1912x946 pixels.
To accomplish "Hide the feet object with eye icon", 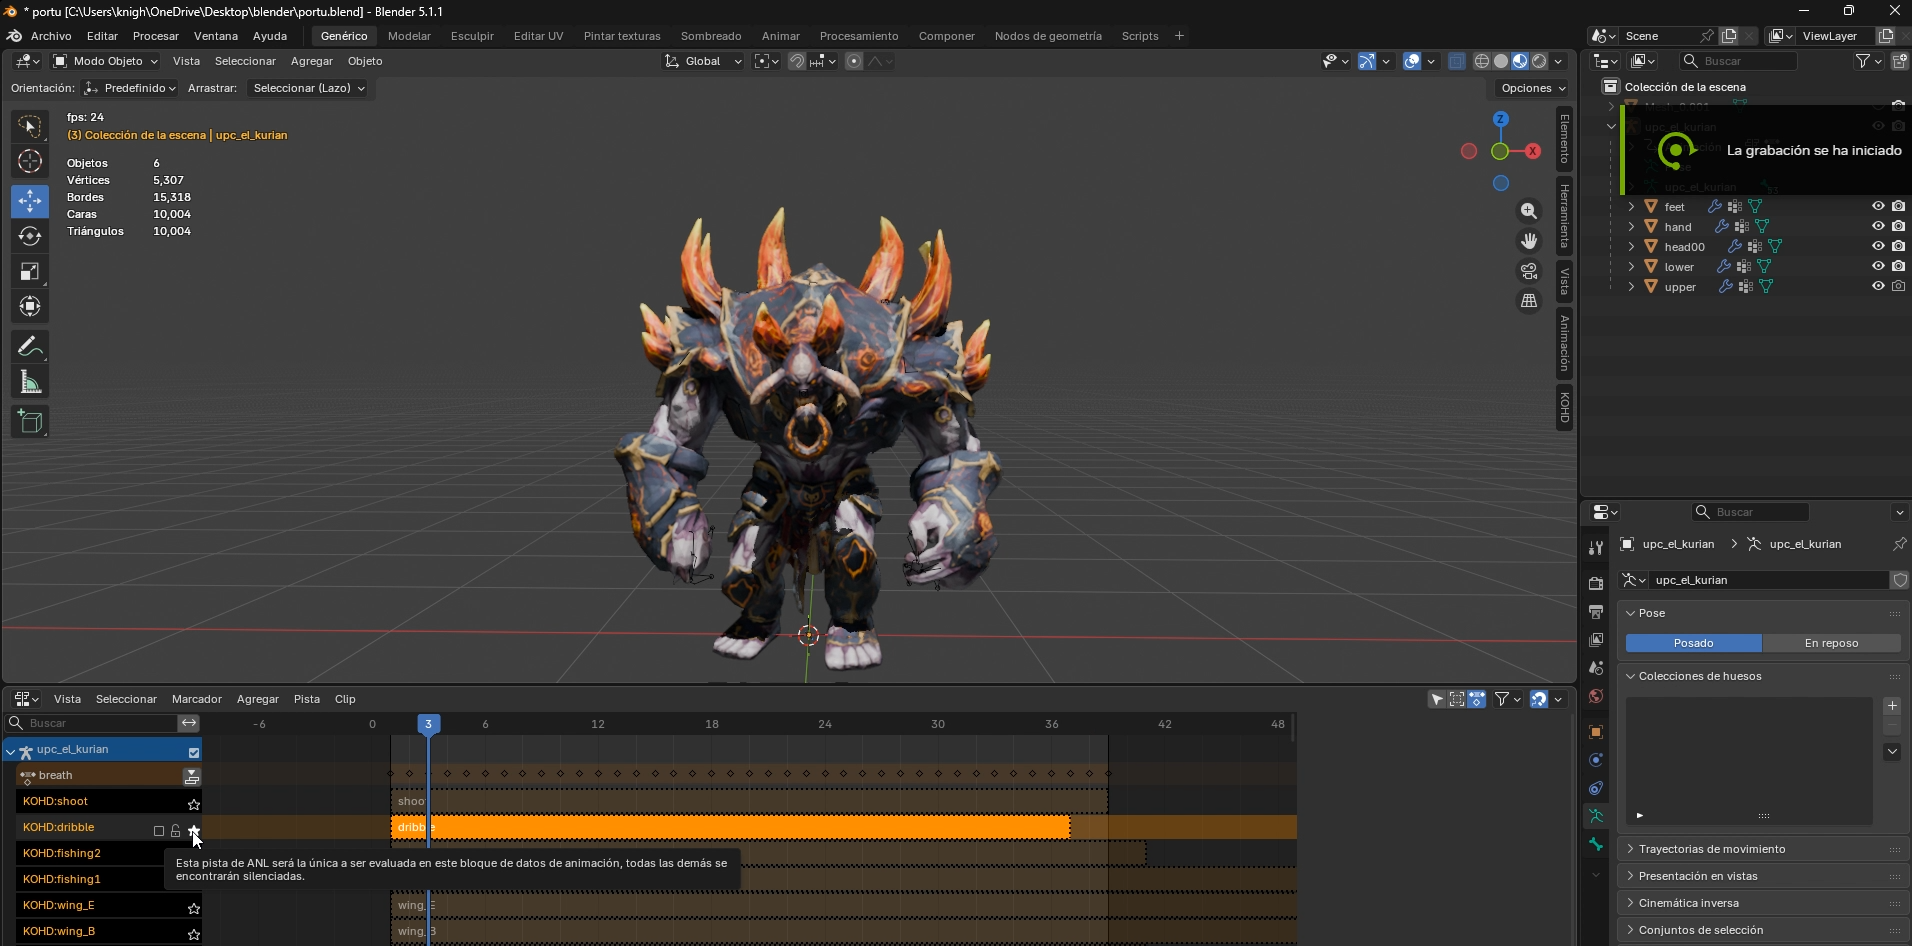I will coord(1878,207).
